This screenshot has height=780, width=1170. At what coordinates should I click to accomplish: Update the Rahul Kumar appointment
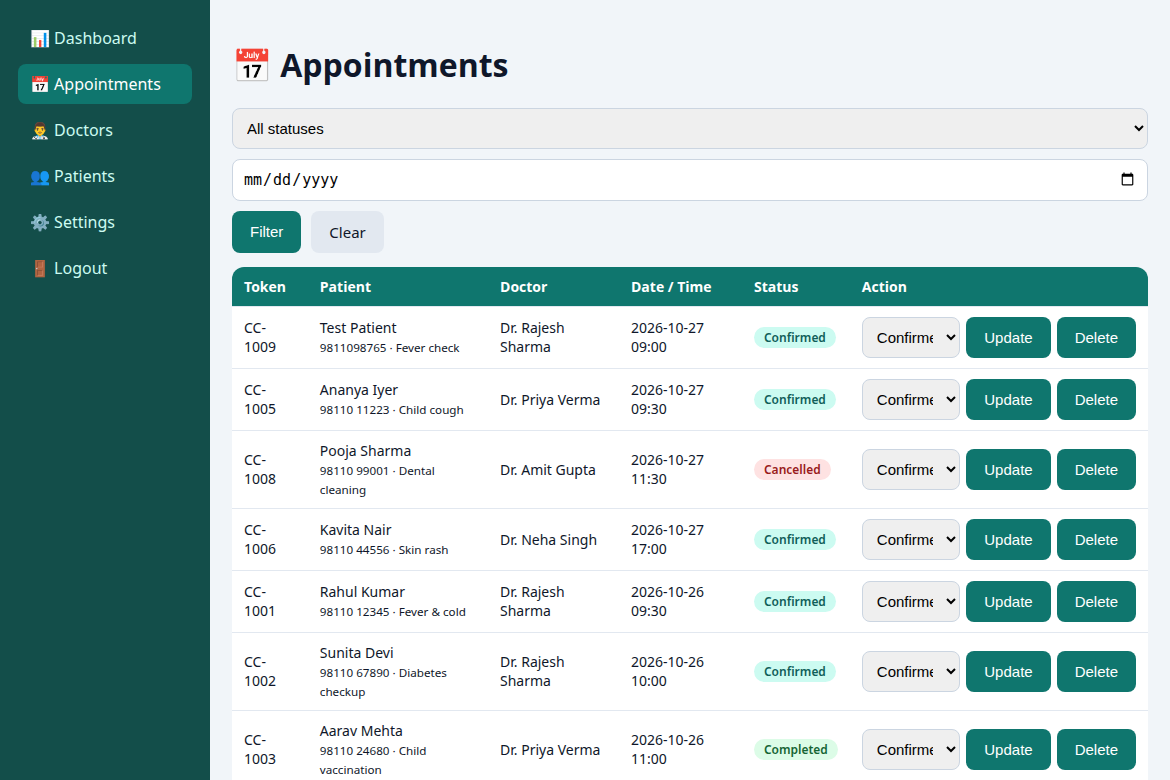coord(1008,602)
